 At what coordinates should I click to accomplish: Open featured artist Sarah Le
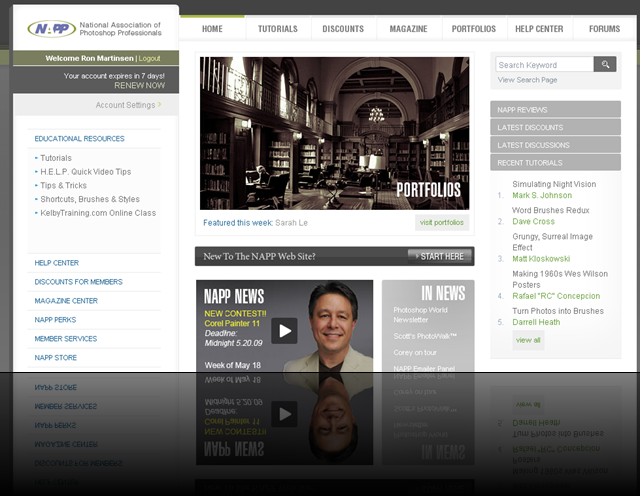tap(291, 223)
